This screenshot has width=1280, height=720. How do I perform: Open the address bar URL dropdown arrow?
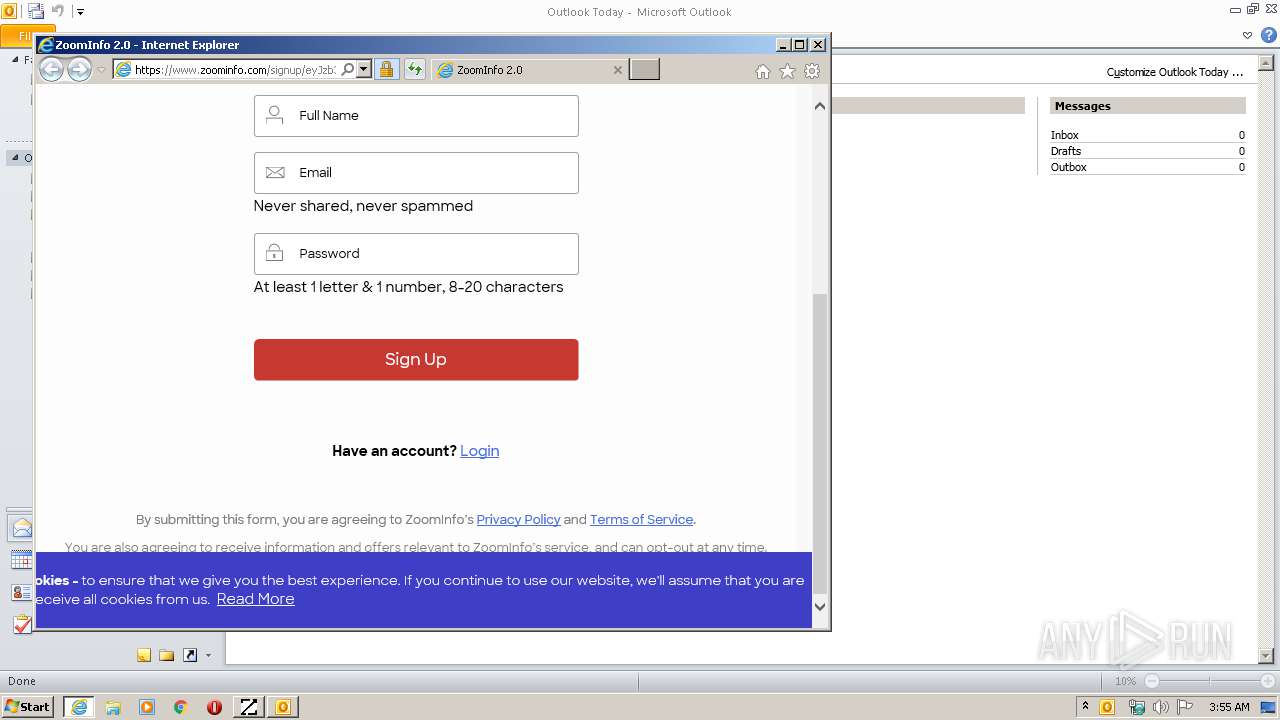click(x=364, y=70)
